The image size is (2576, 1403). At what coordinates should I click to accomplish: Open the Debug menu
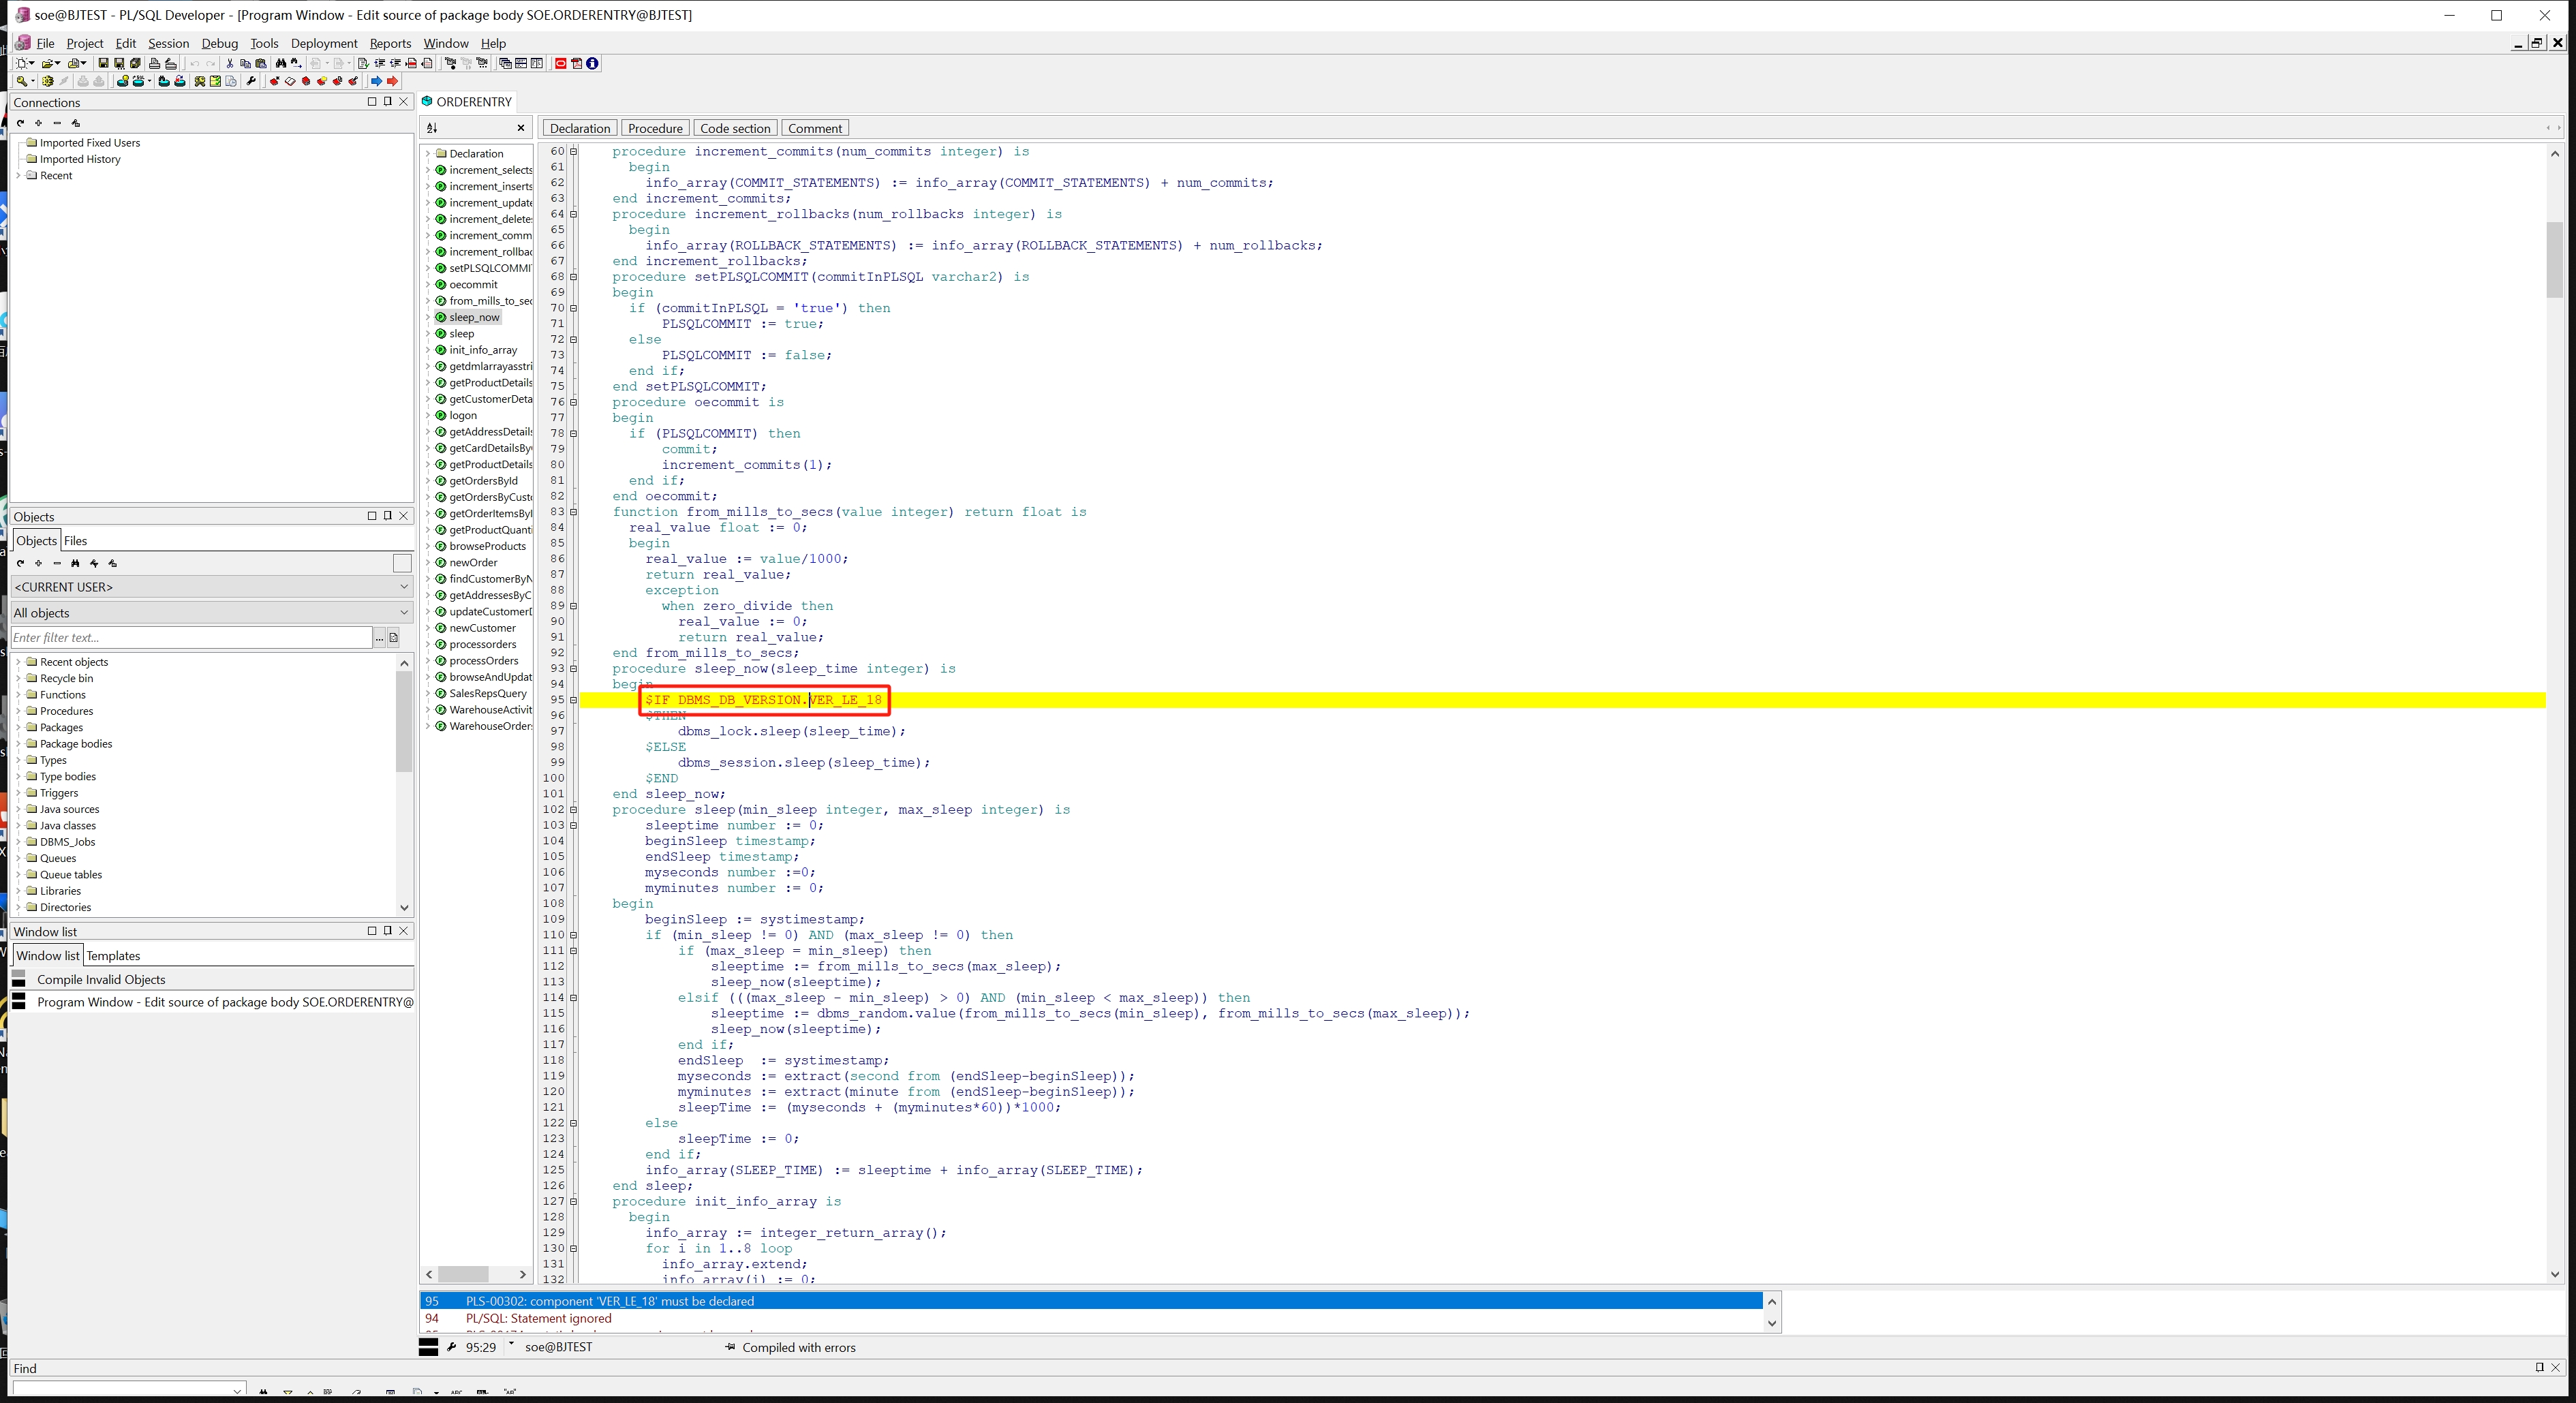point(219,43)
